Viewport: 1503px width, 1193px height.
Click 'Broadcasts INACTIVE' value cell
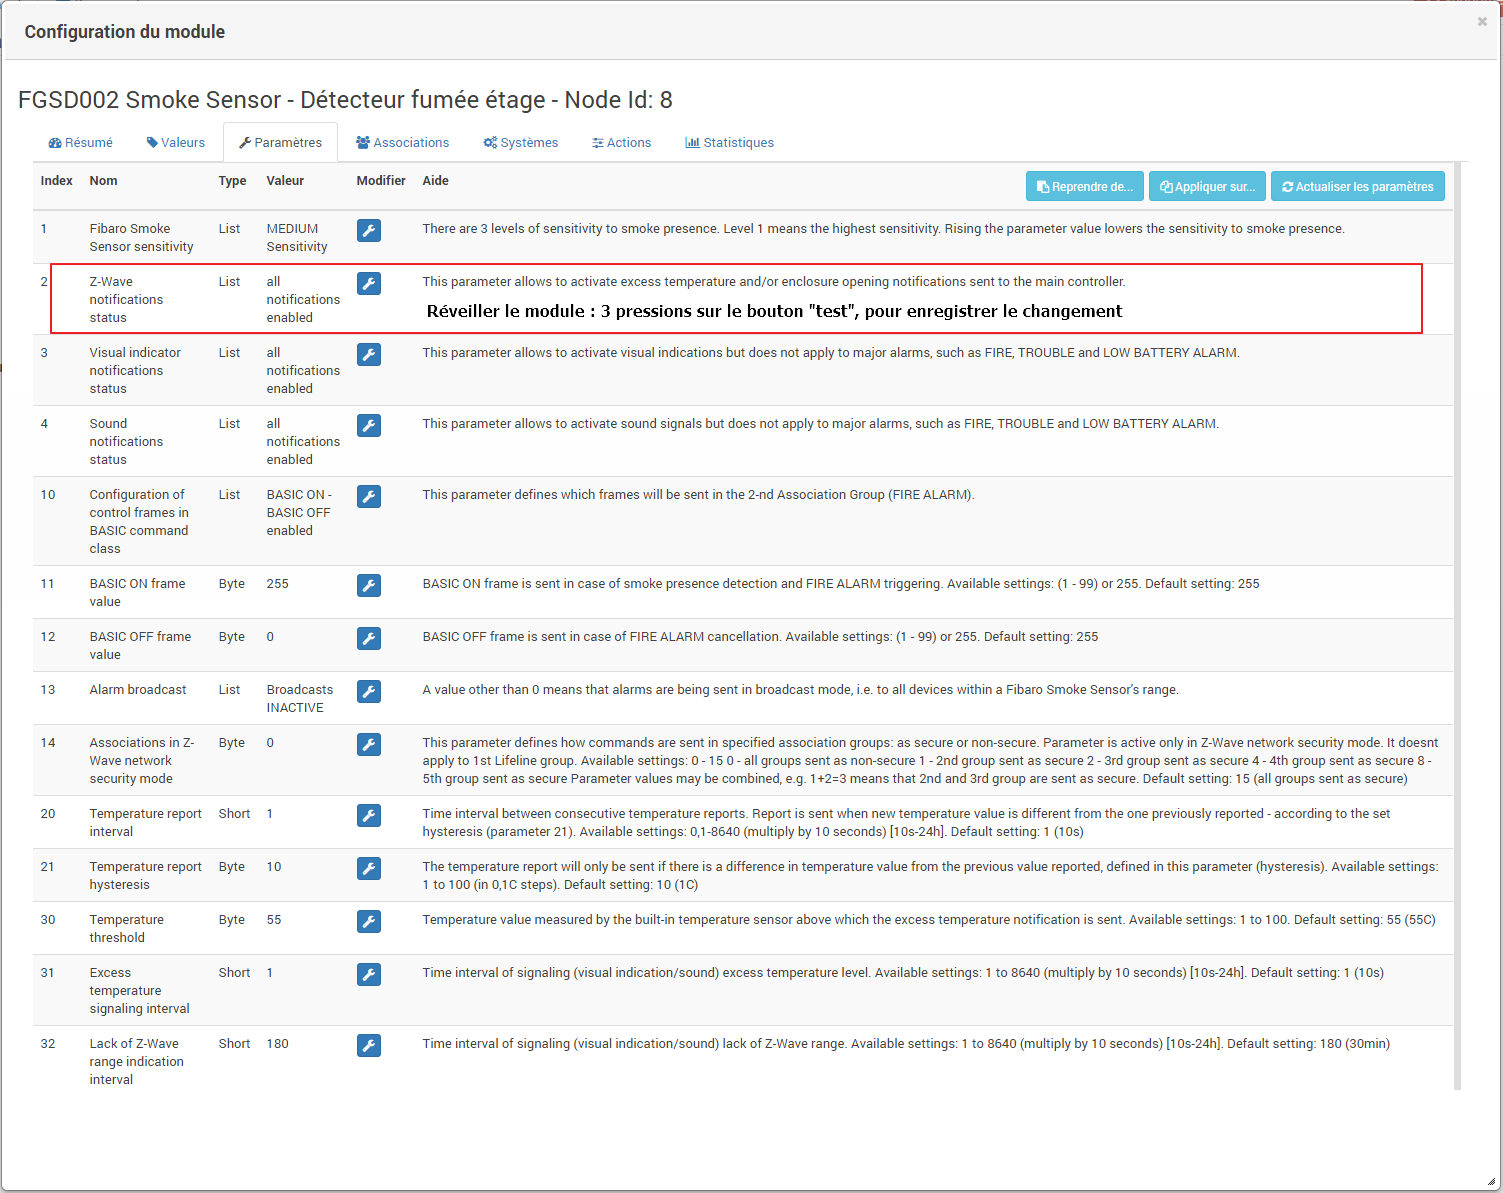tap(300, 699)
